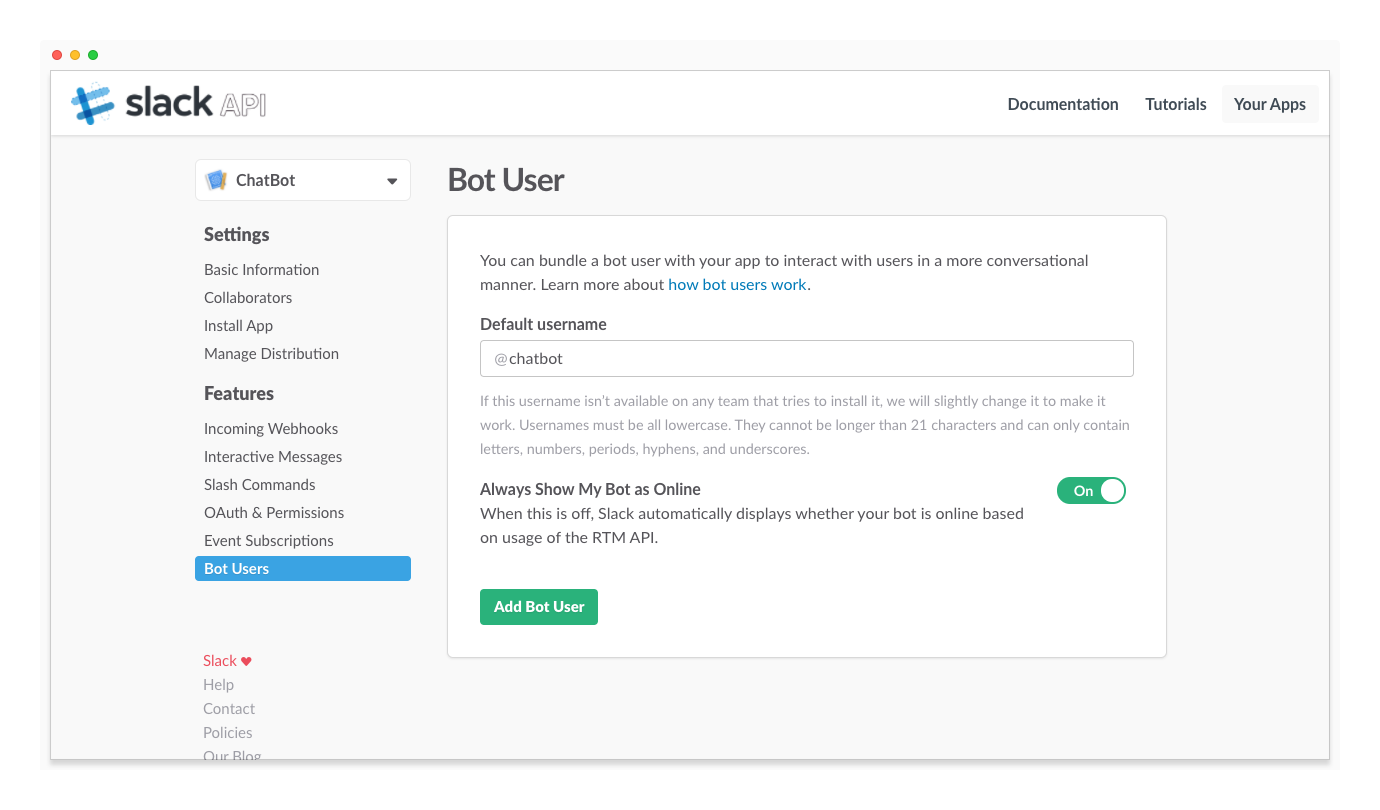
Task: Open Tutorials in the top navigation
Action: click(x=1176, y=104)
